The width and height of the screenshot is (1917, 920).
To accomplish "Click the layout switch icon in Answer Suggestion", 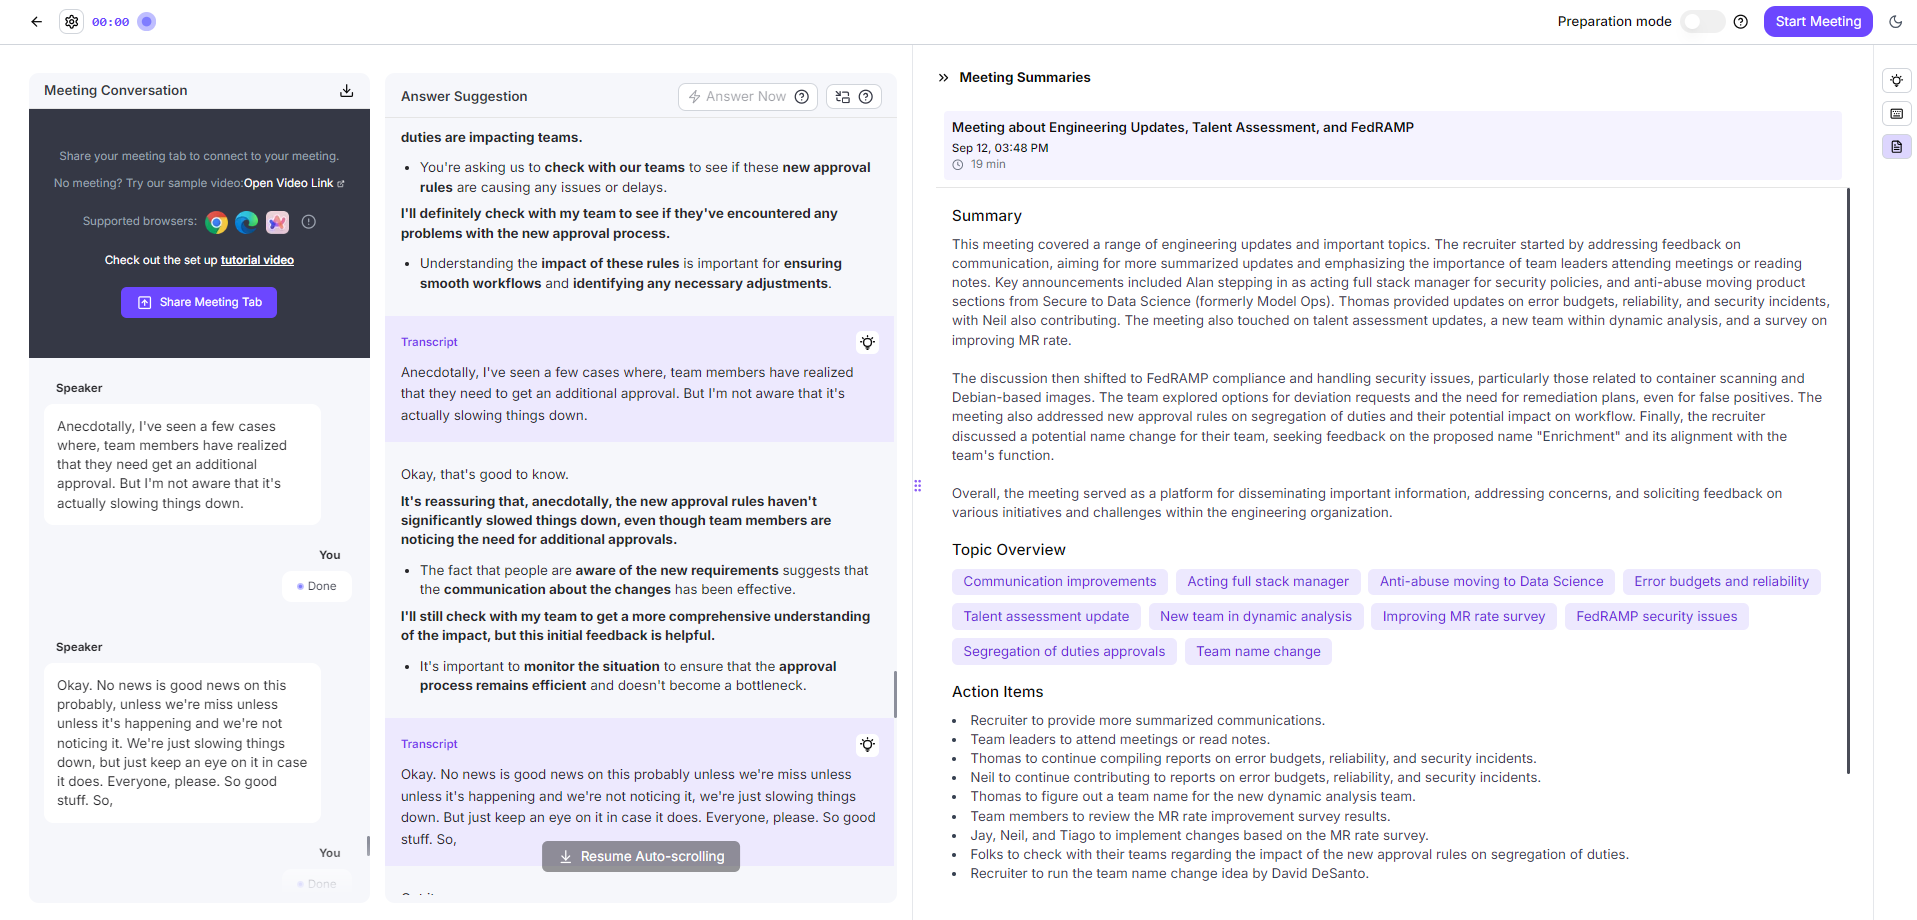I will [843, 97].
